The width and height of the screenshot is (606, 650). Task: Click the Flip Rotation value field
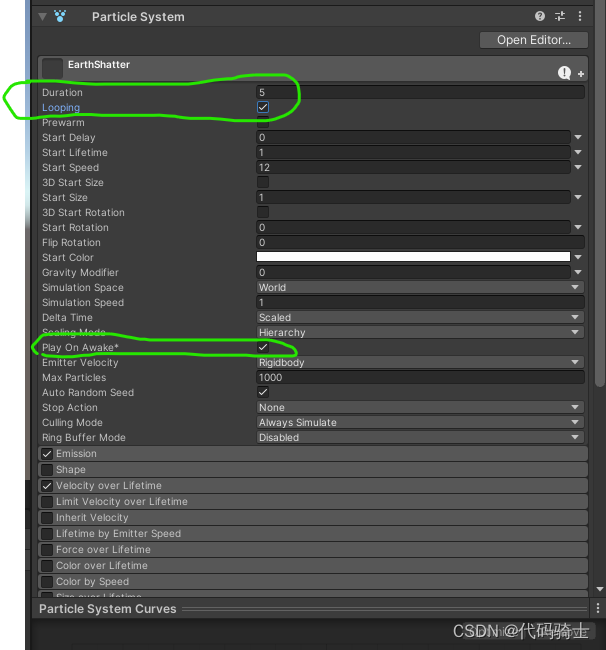pos(420,242)
